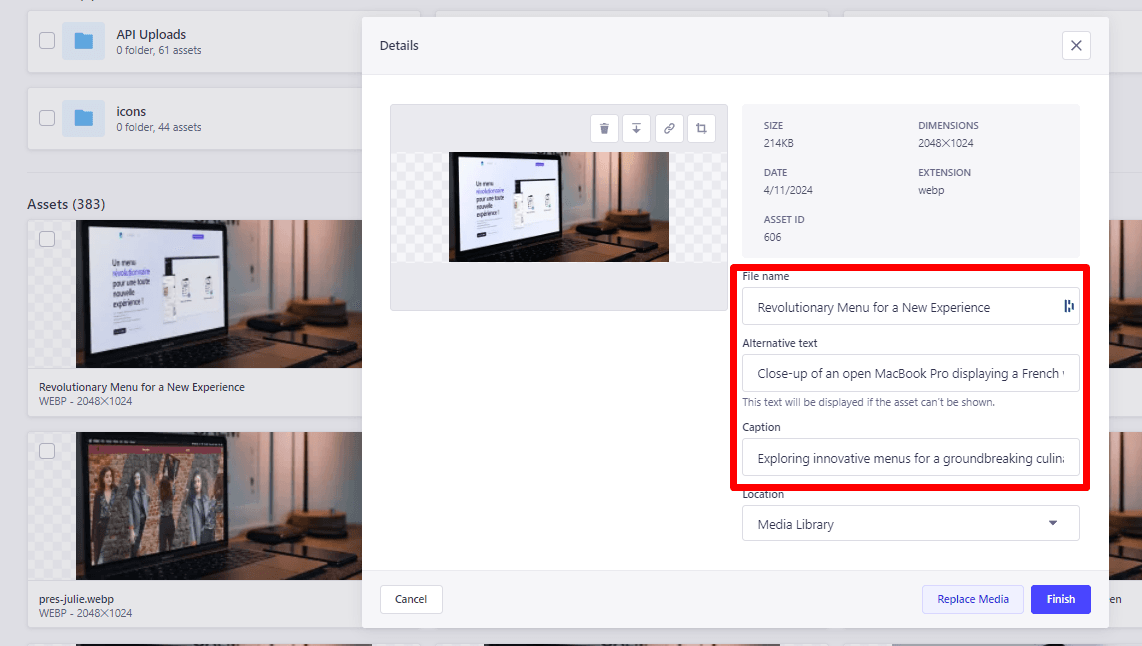
Task: Open the crop image tool
Action: [x=701, y=128]
